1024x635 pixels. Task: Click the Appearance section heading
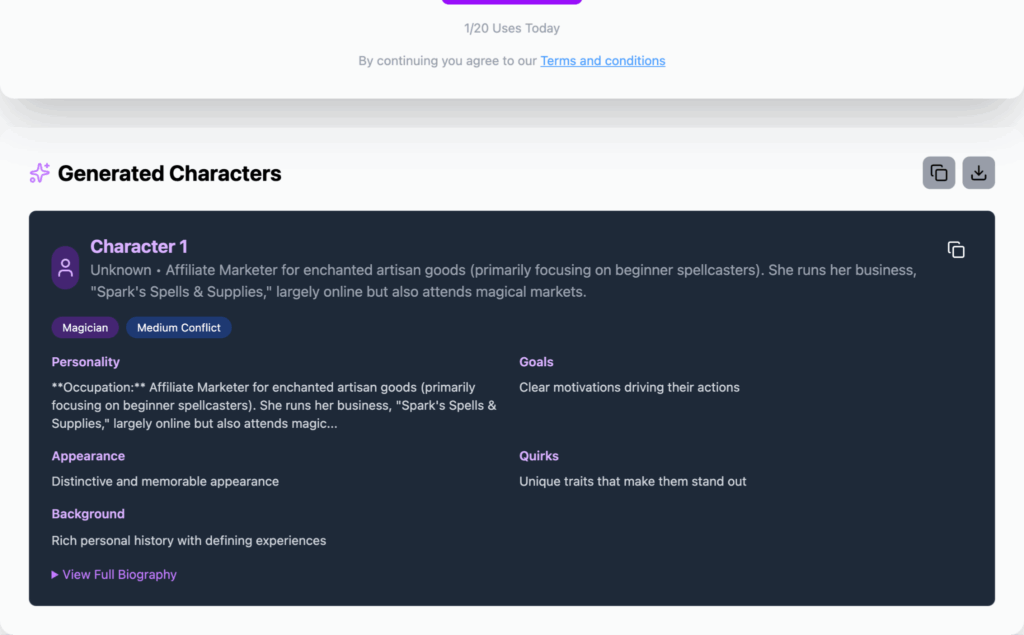[88, 456]
